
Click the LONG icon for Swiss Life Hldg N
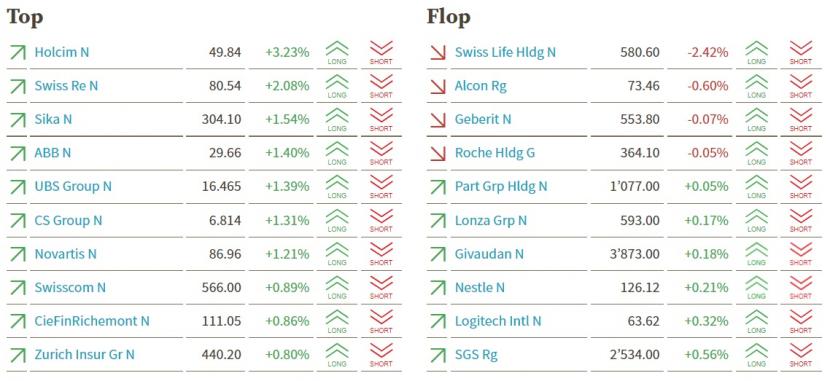[756, 53]
